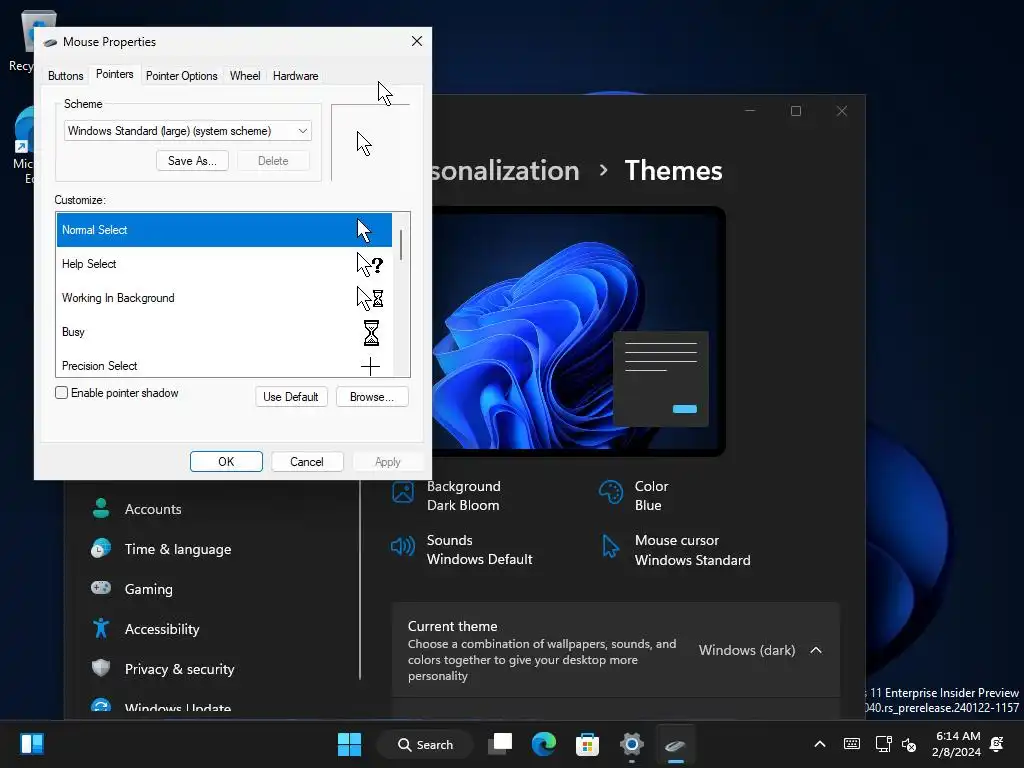Click Browse... for cursor file
The width and height of the screenshot is (1024, 768).
click(x=372, y=396)
